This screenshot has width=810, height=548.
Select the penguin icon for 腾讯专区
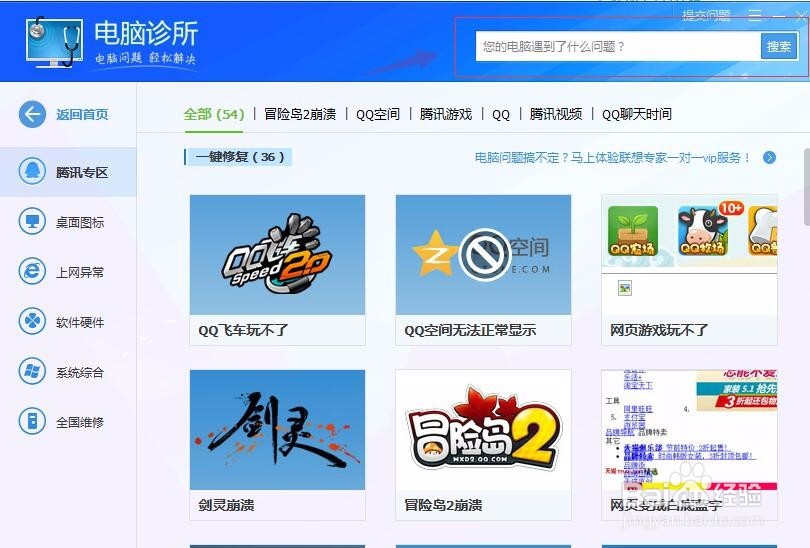point(32,171)
